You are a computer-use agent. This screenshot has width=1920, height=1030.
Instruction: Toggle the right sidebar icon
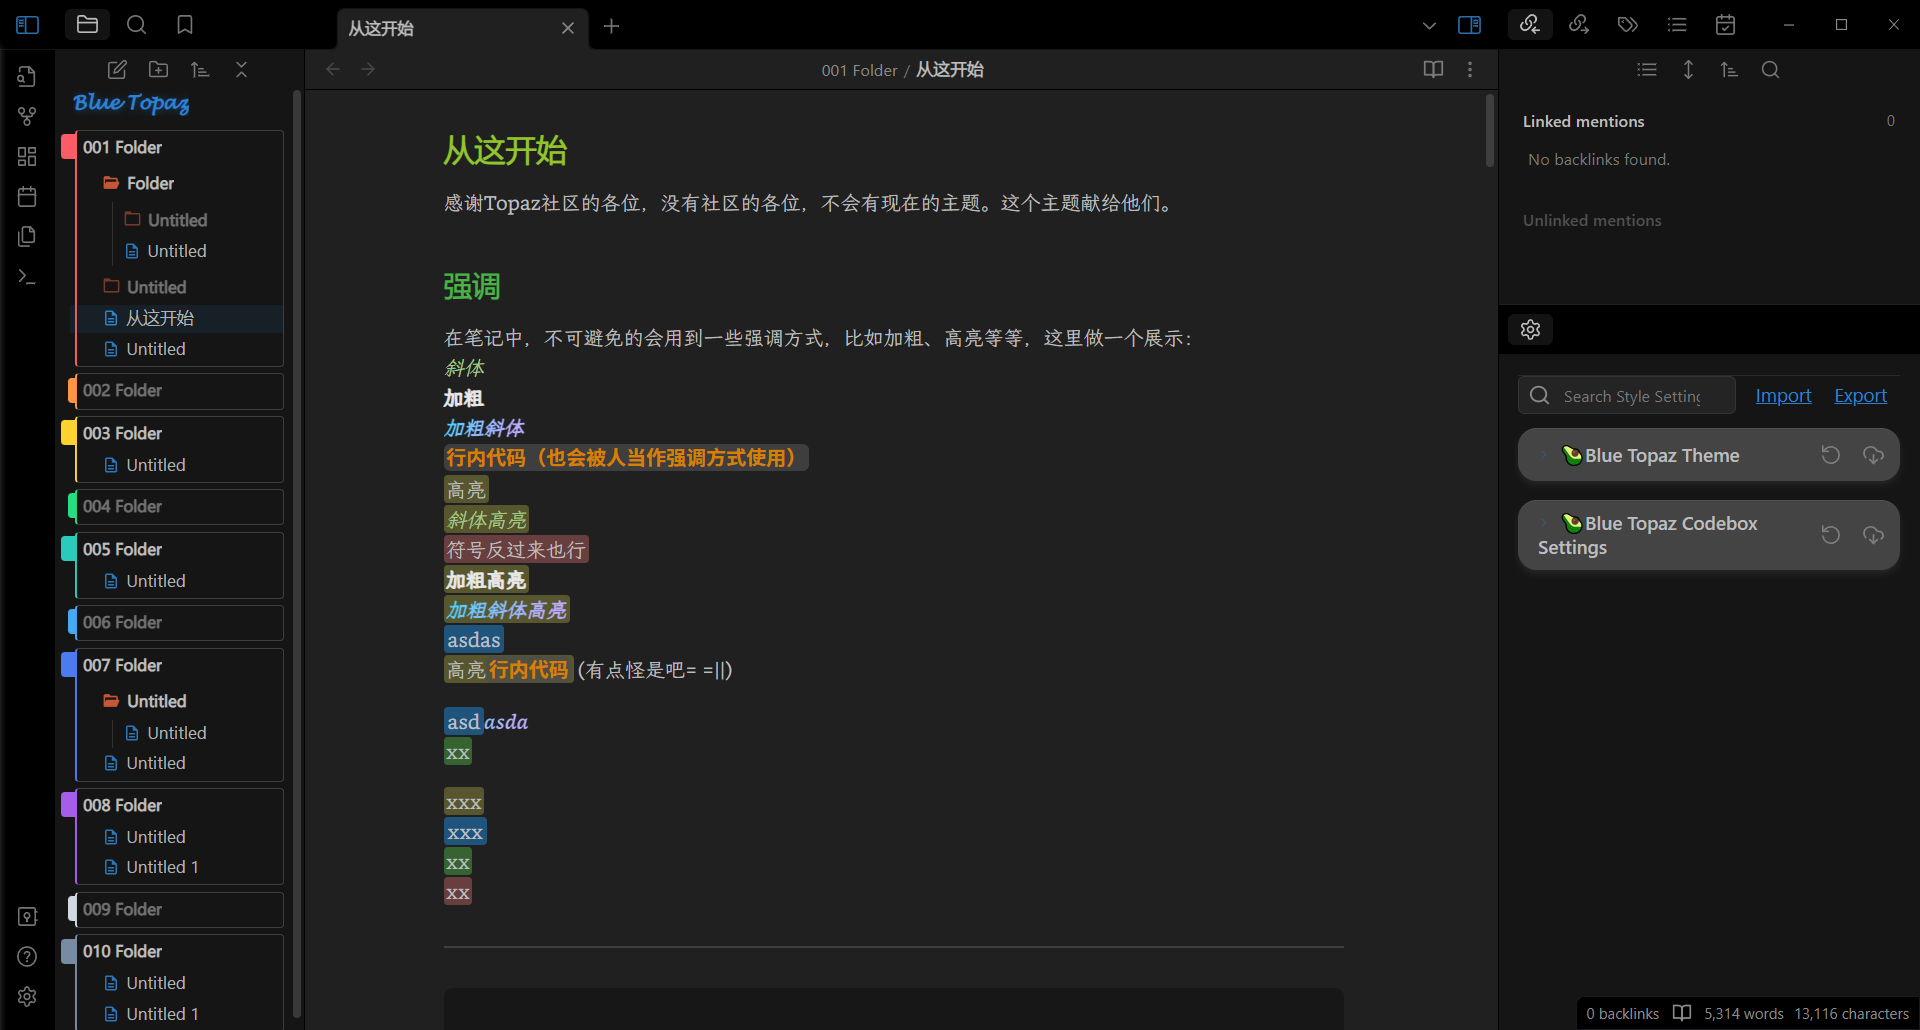1470,25
